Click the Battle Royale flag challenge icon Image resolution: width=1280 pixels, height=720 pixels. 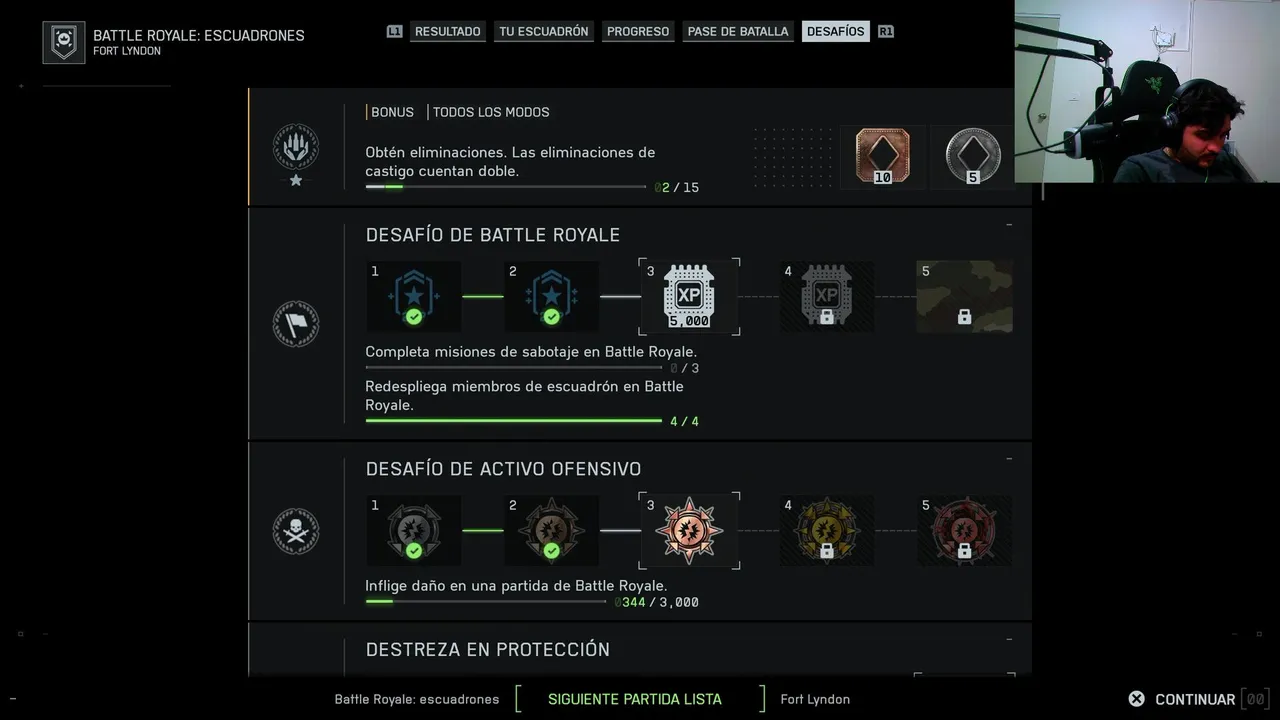[296, 324]
